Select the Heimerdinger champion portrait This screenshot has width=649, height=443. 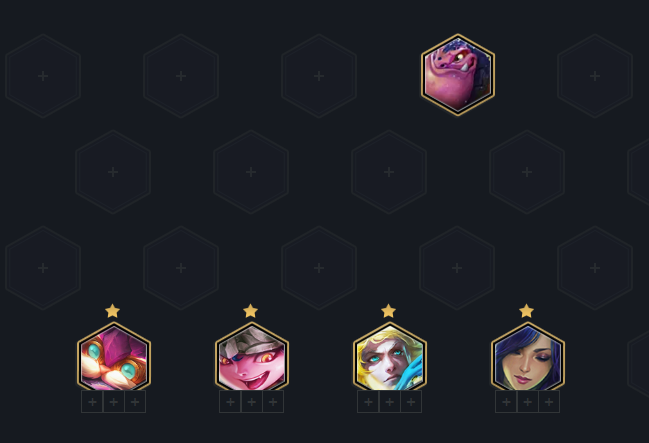[113, 358]
